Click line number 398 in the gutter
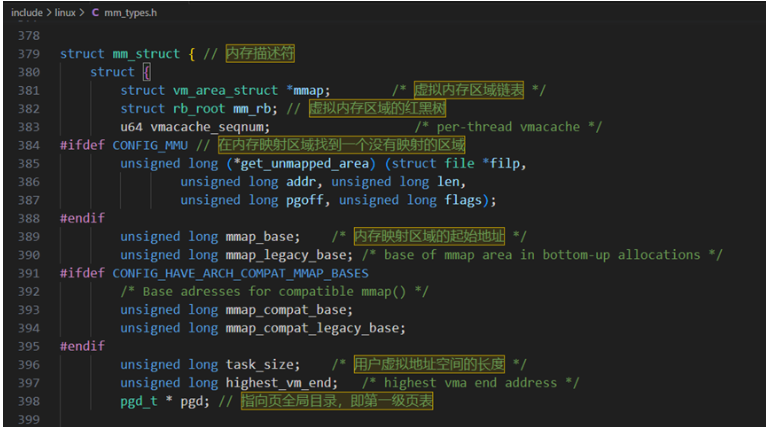The height and width of the screenshot is (427, 766). 29,401
